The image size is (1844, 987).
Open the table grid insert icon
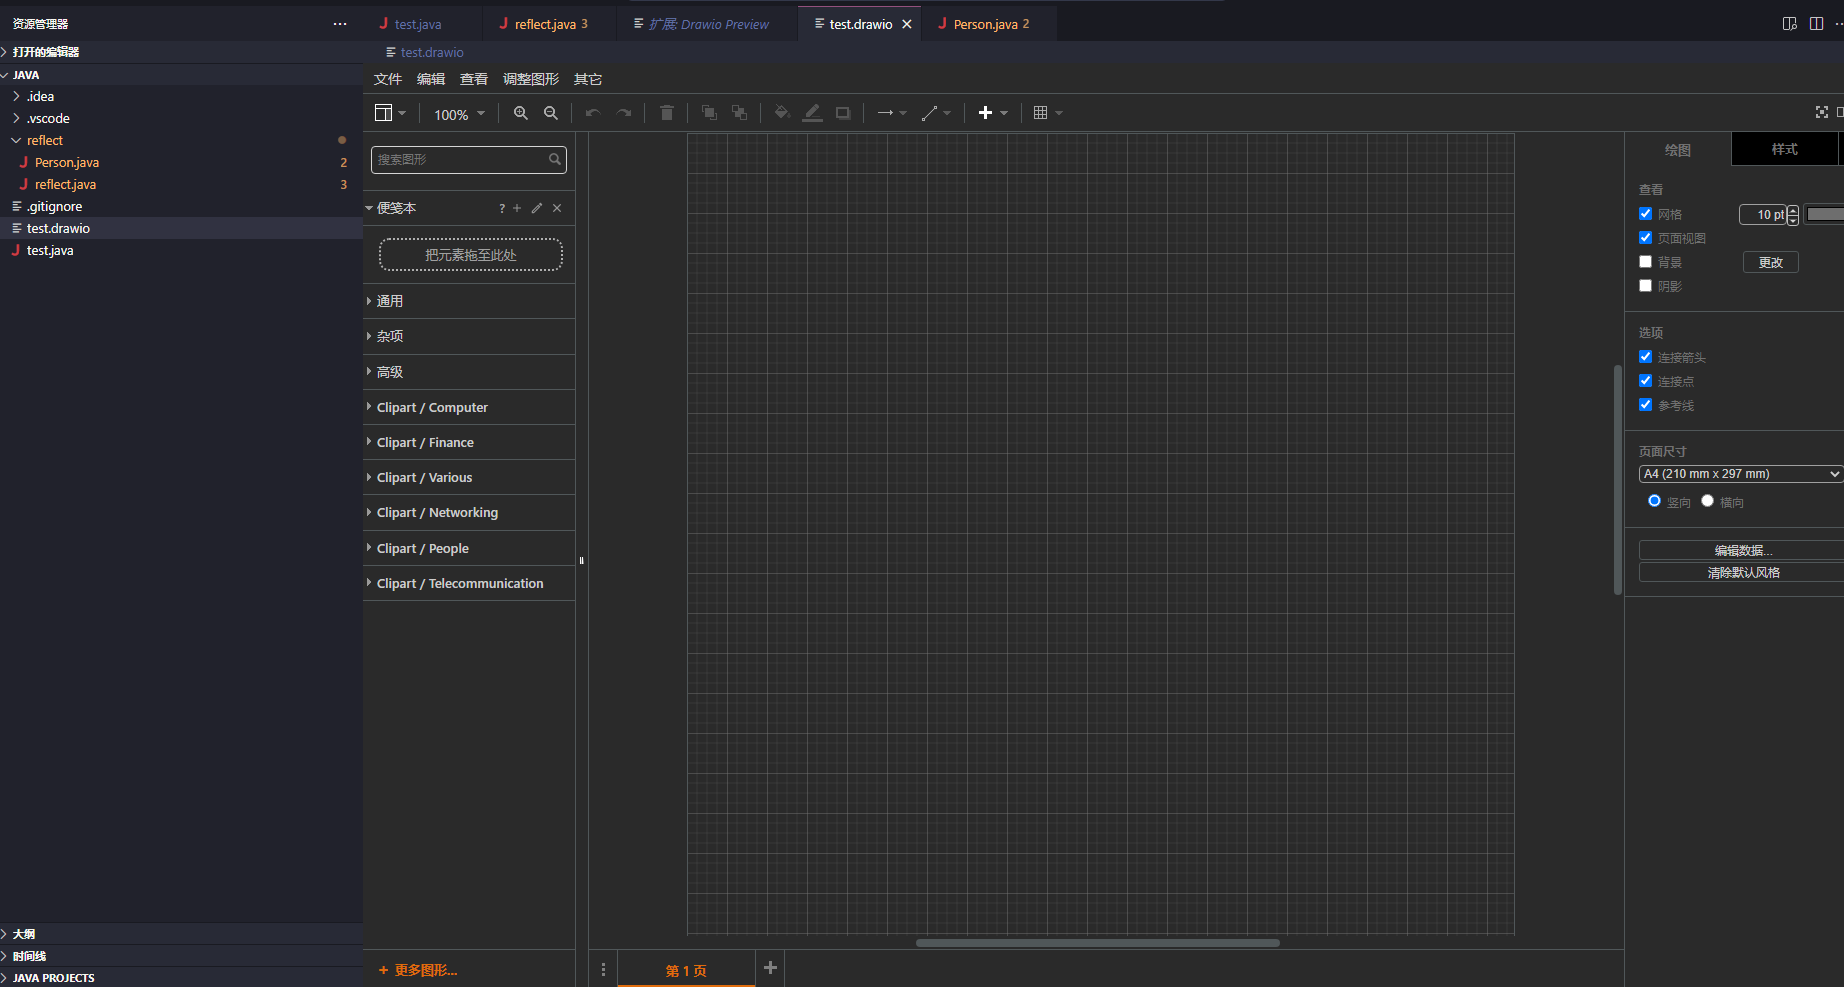(x=1047, y=113)
